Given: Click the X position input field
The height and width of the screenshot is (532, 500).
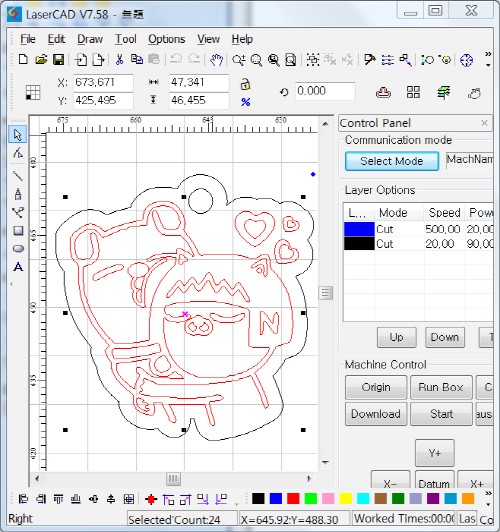Looking at the screenshot, I should click(103, 82).
